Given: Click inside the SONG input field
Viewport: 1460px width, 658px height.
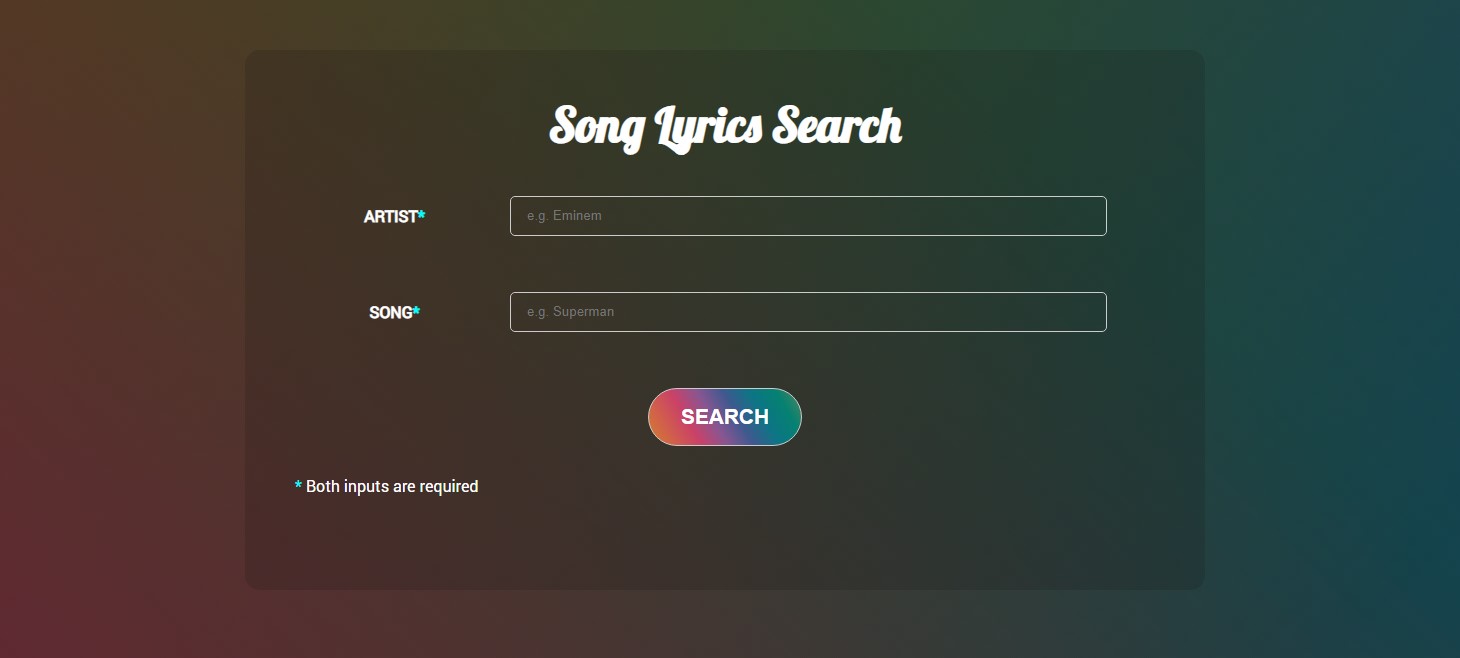Looking at the screenshot, I should 808,312.
